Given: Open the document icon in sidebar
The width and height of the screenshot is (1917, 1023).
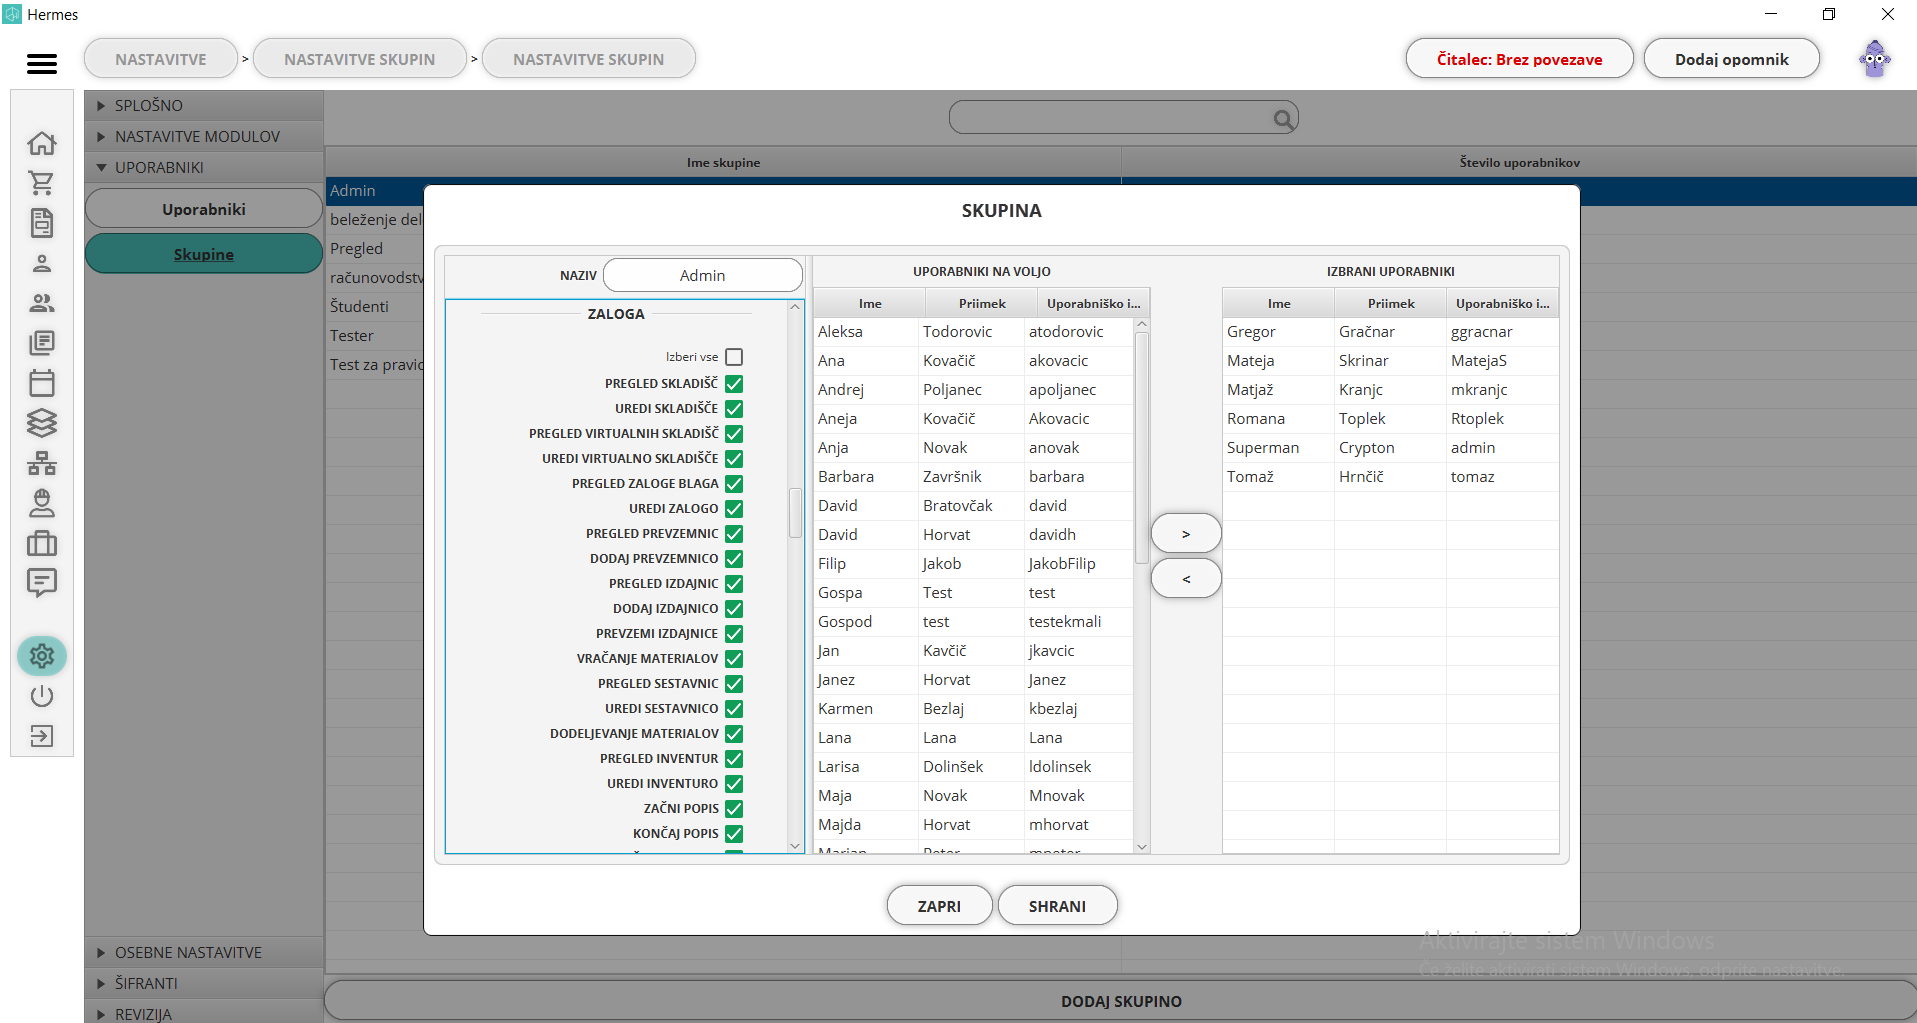Looking at the screenshot, I should (x=42, y=223).
